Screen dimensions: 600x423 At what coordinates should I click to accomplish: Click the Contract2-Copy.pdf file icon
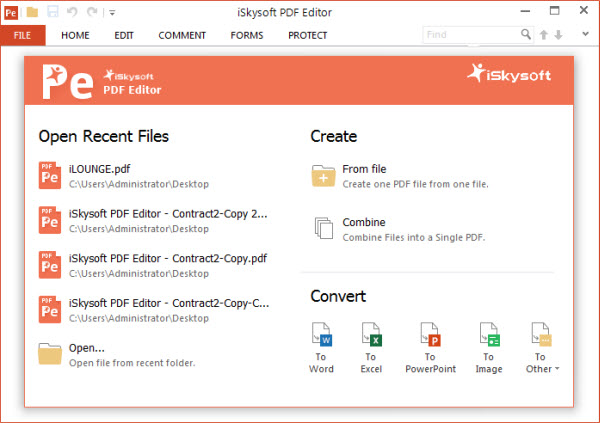pyautogui.click(x=50, y=265)
